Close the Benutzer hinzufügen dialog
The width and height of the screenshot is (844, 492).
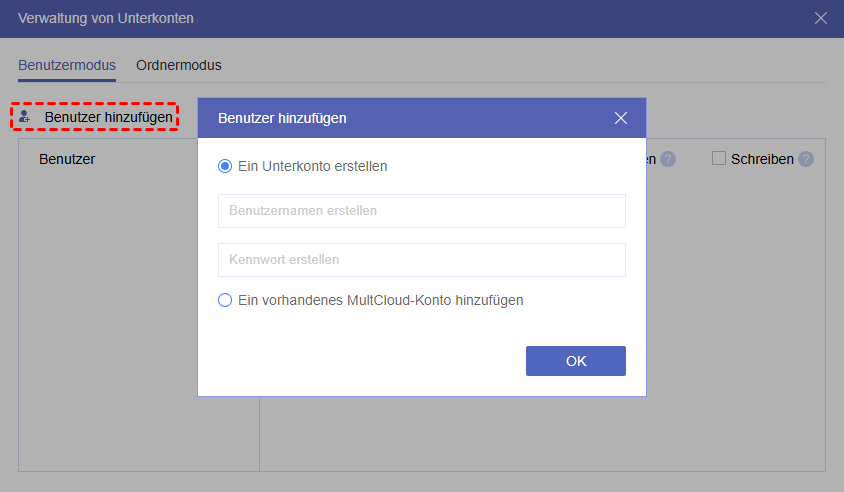pos(621,118)
